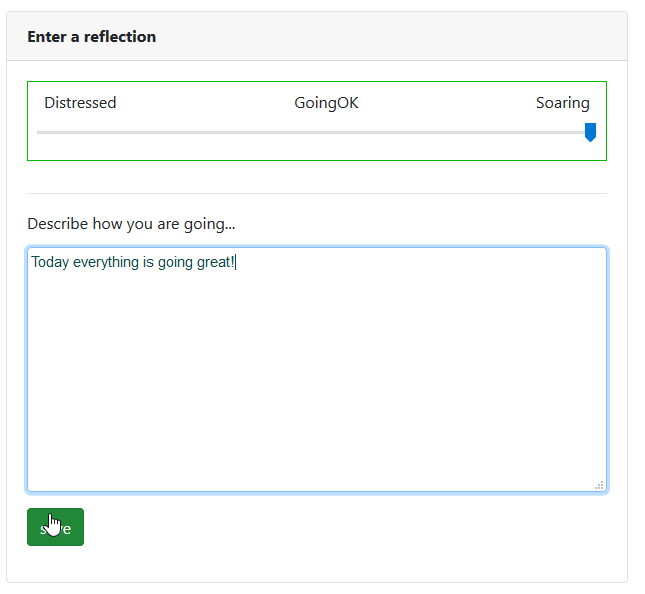The image size is (645, 594).
Task: Select the GoingOK label
Action: [x=326, y=103]
